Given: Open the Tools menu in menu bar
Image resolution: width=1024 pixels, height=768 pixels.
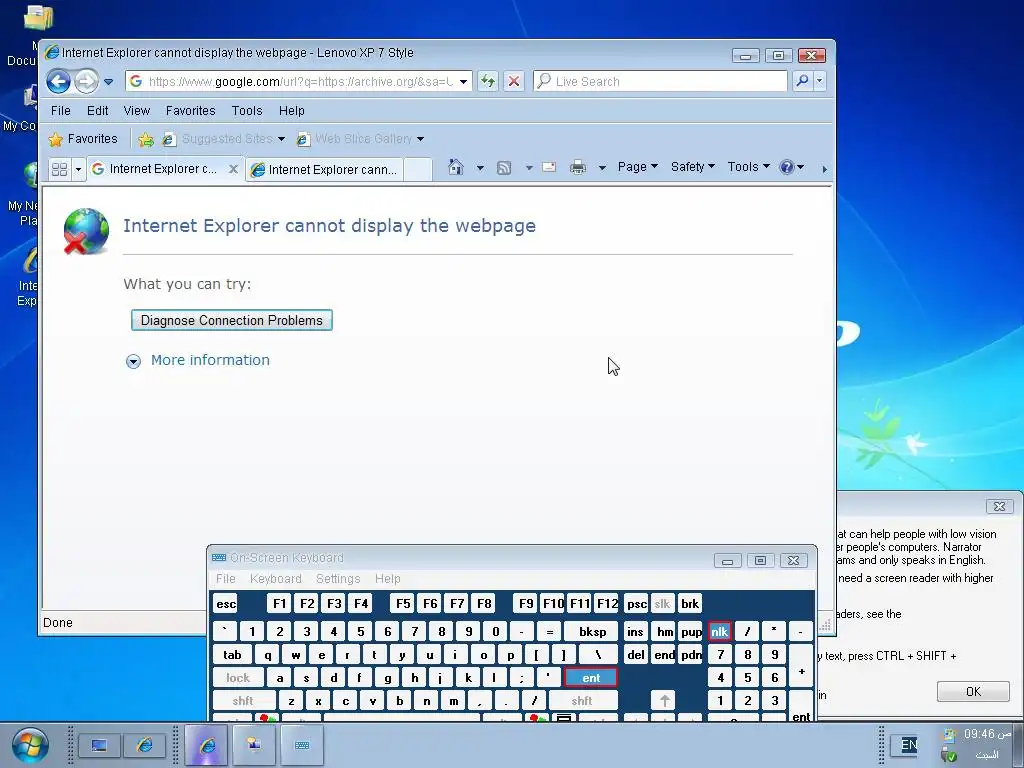Looking at the screenshot, I should point(247,110).
